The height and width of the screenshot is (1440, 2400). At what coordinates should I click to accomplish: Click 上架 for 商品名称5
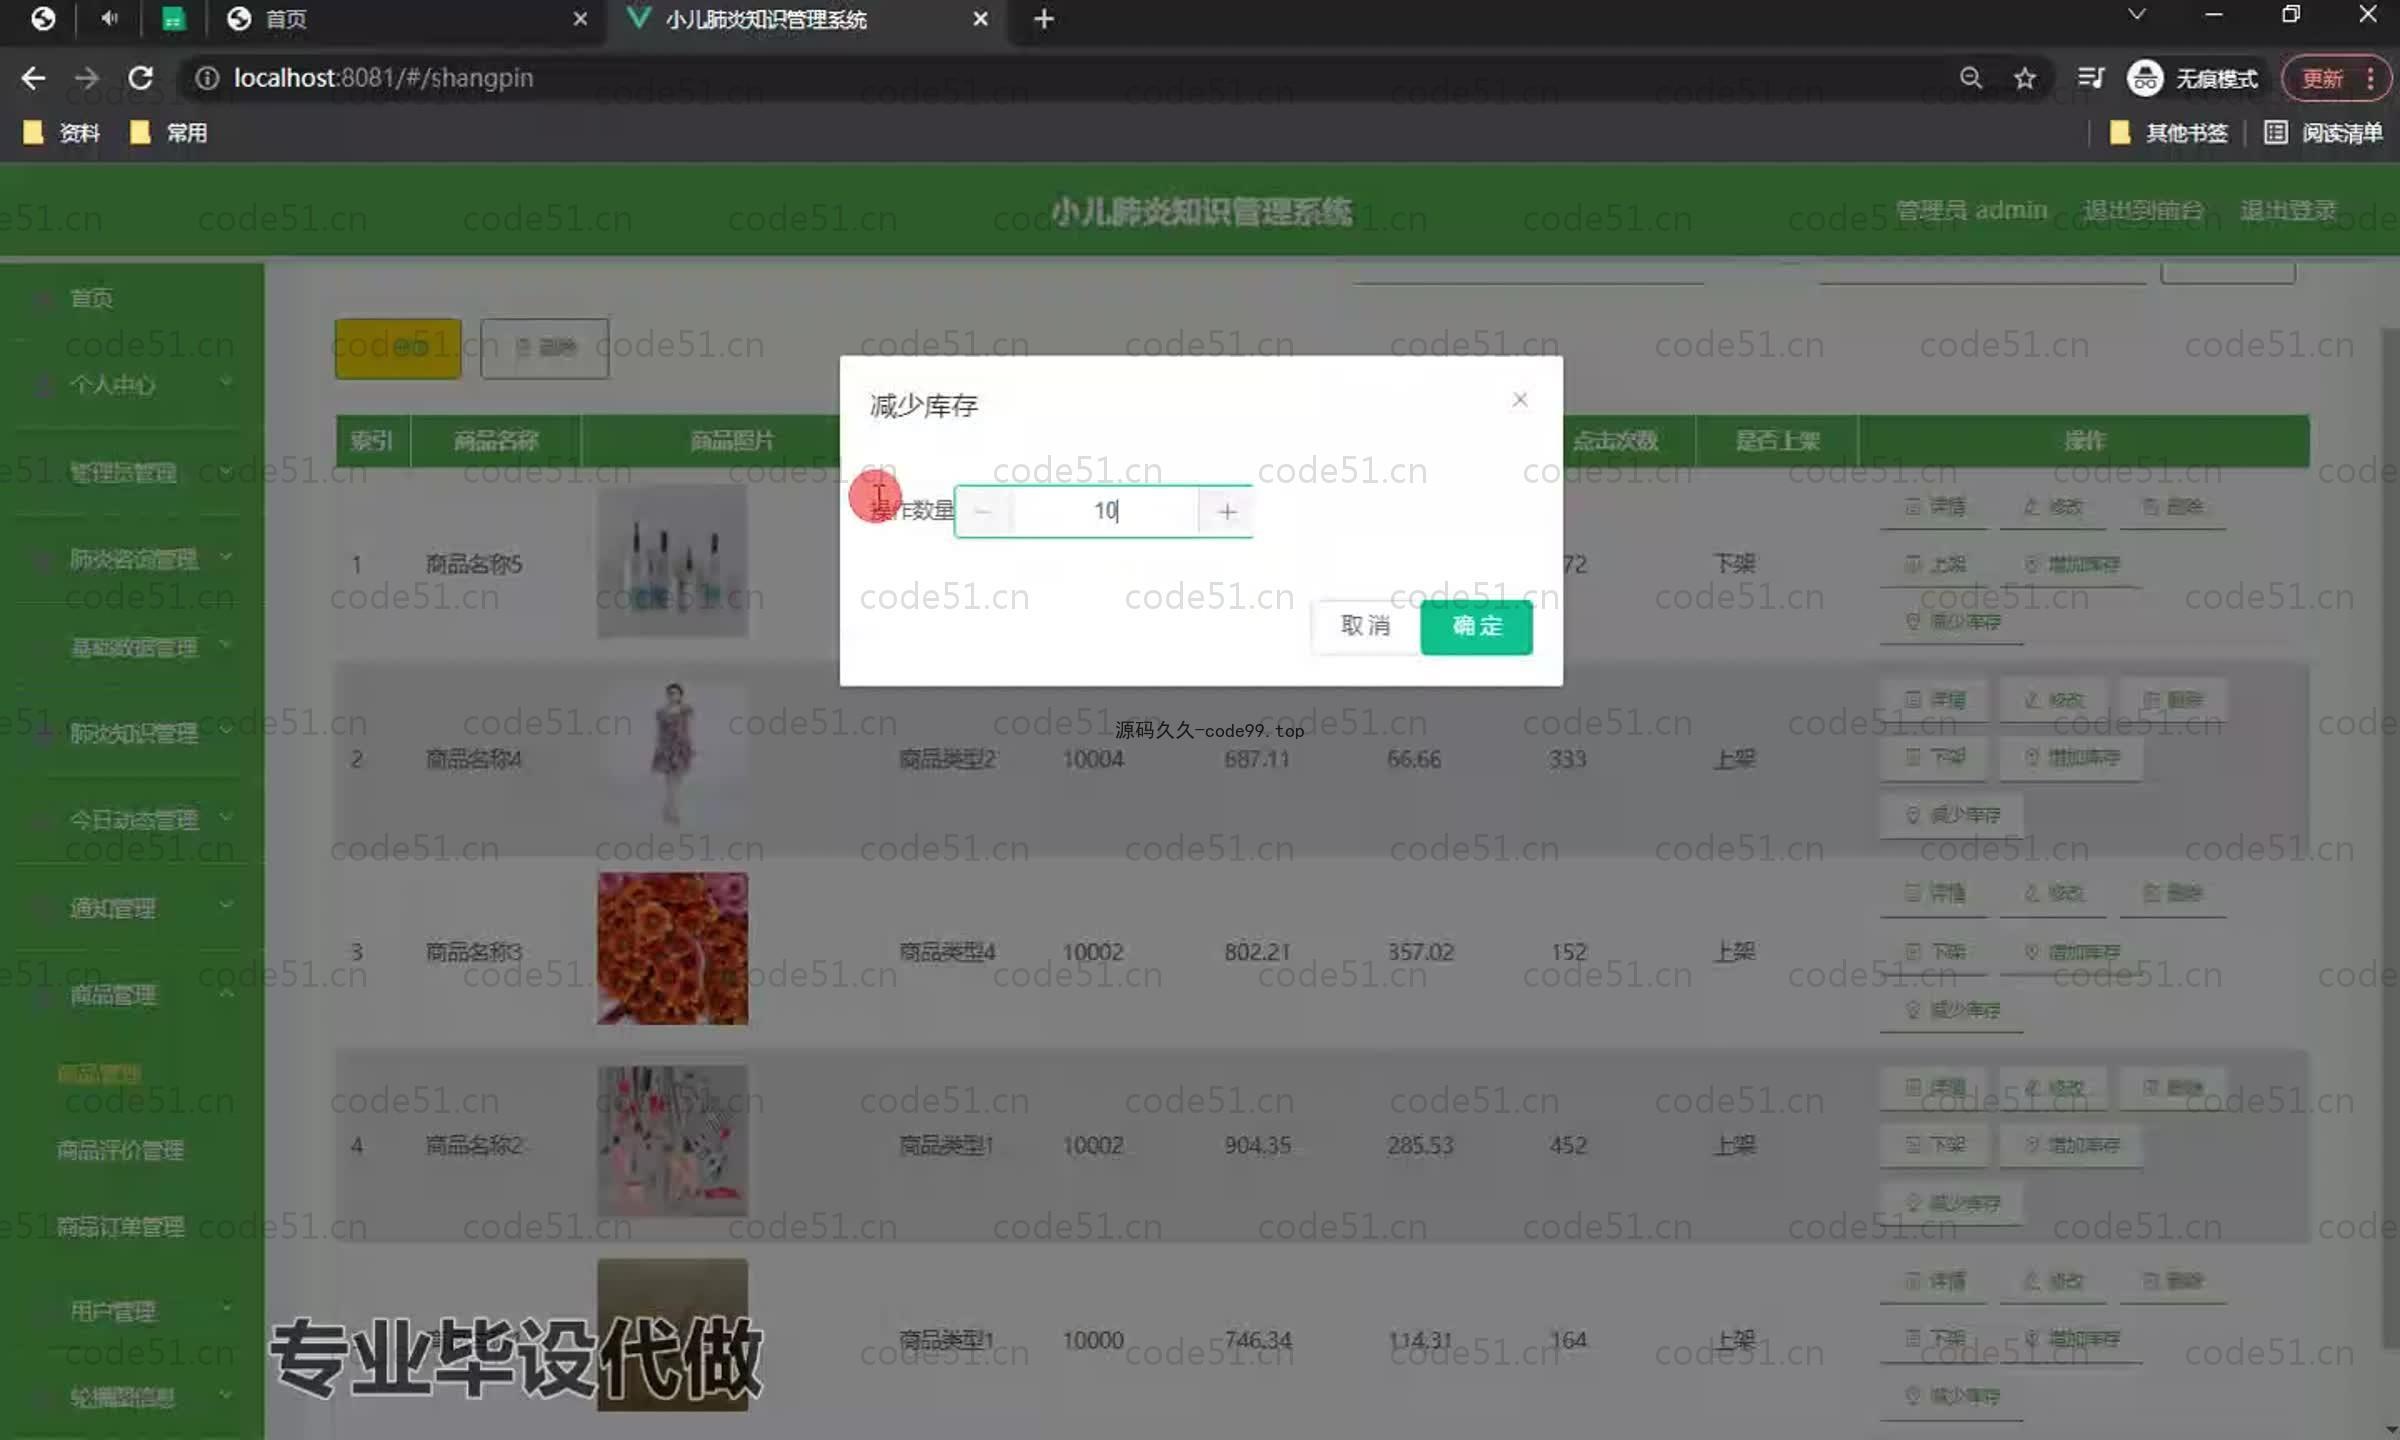pyautogui.click(x=1934, y=565)
